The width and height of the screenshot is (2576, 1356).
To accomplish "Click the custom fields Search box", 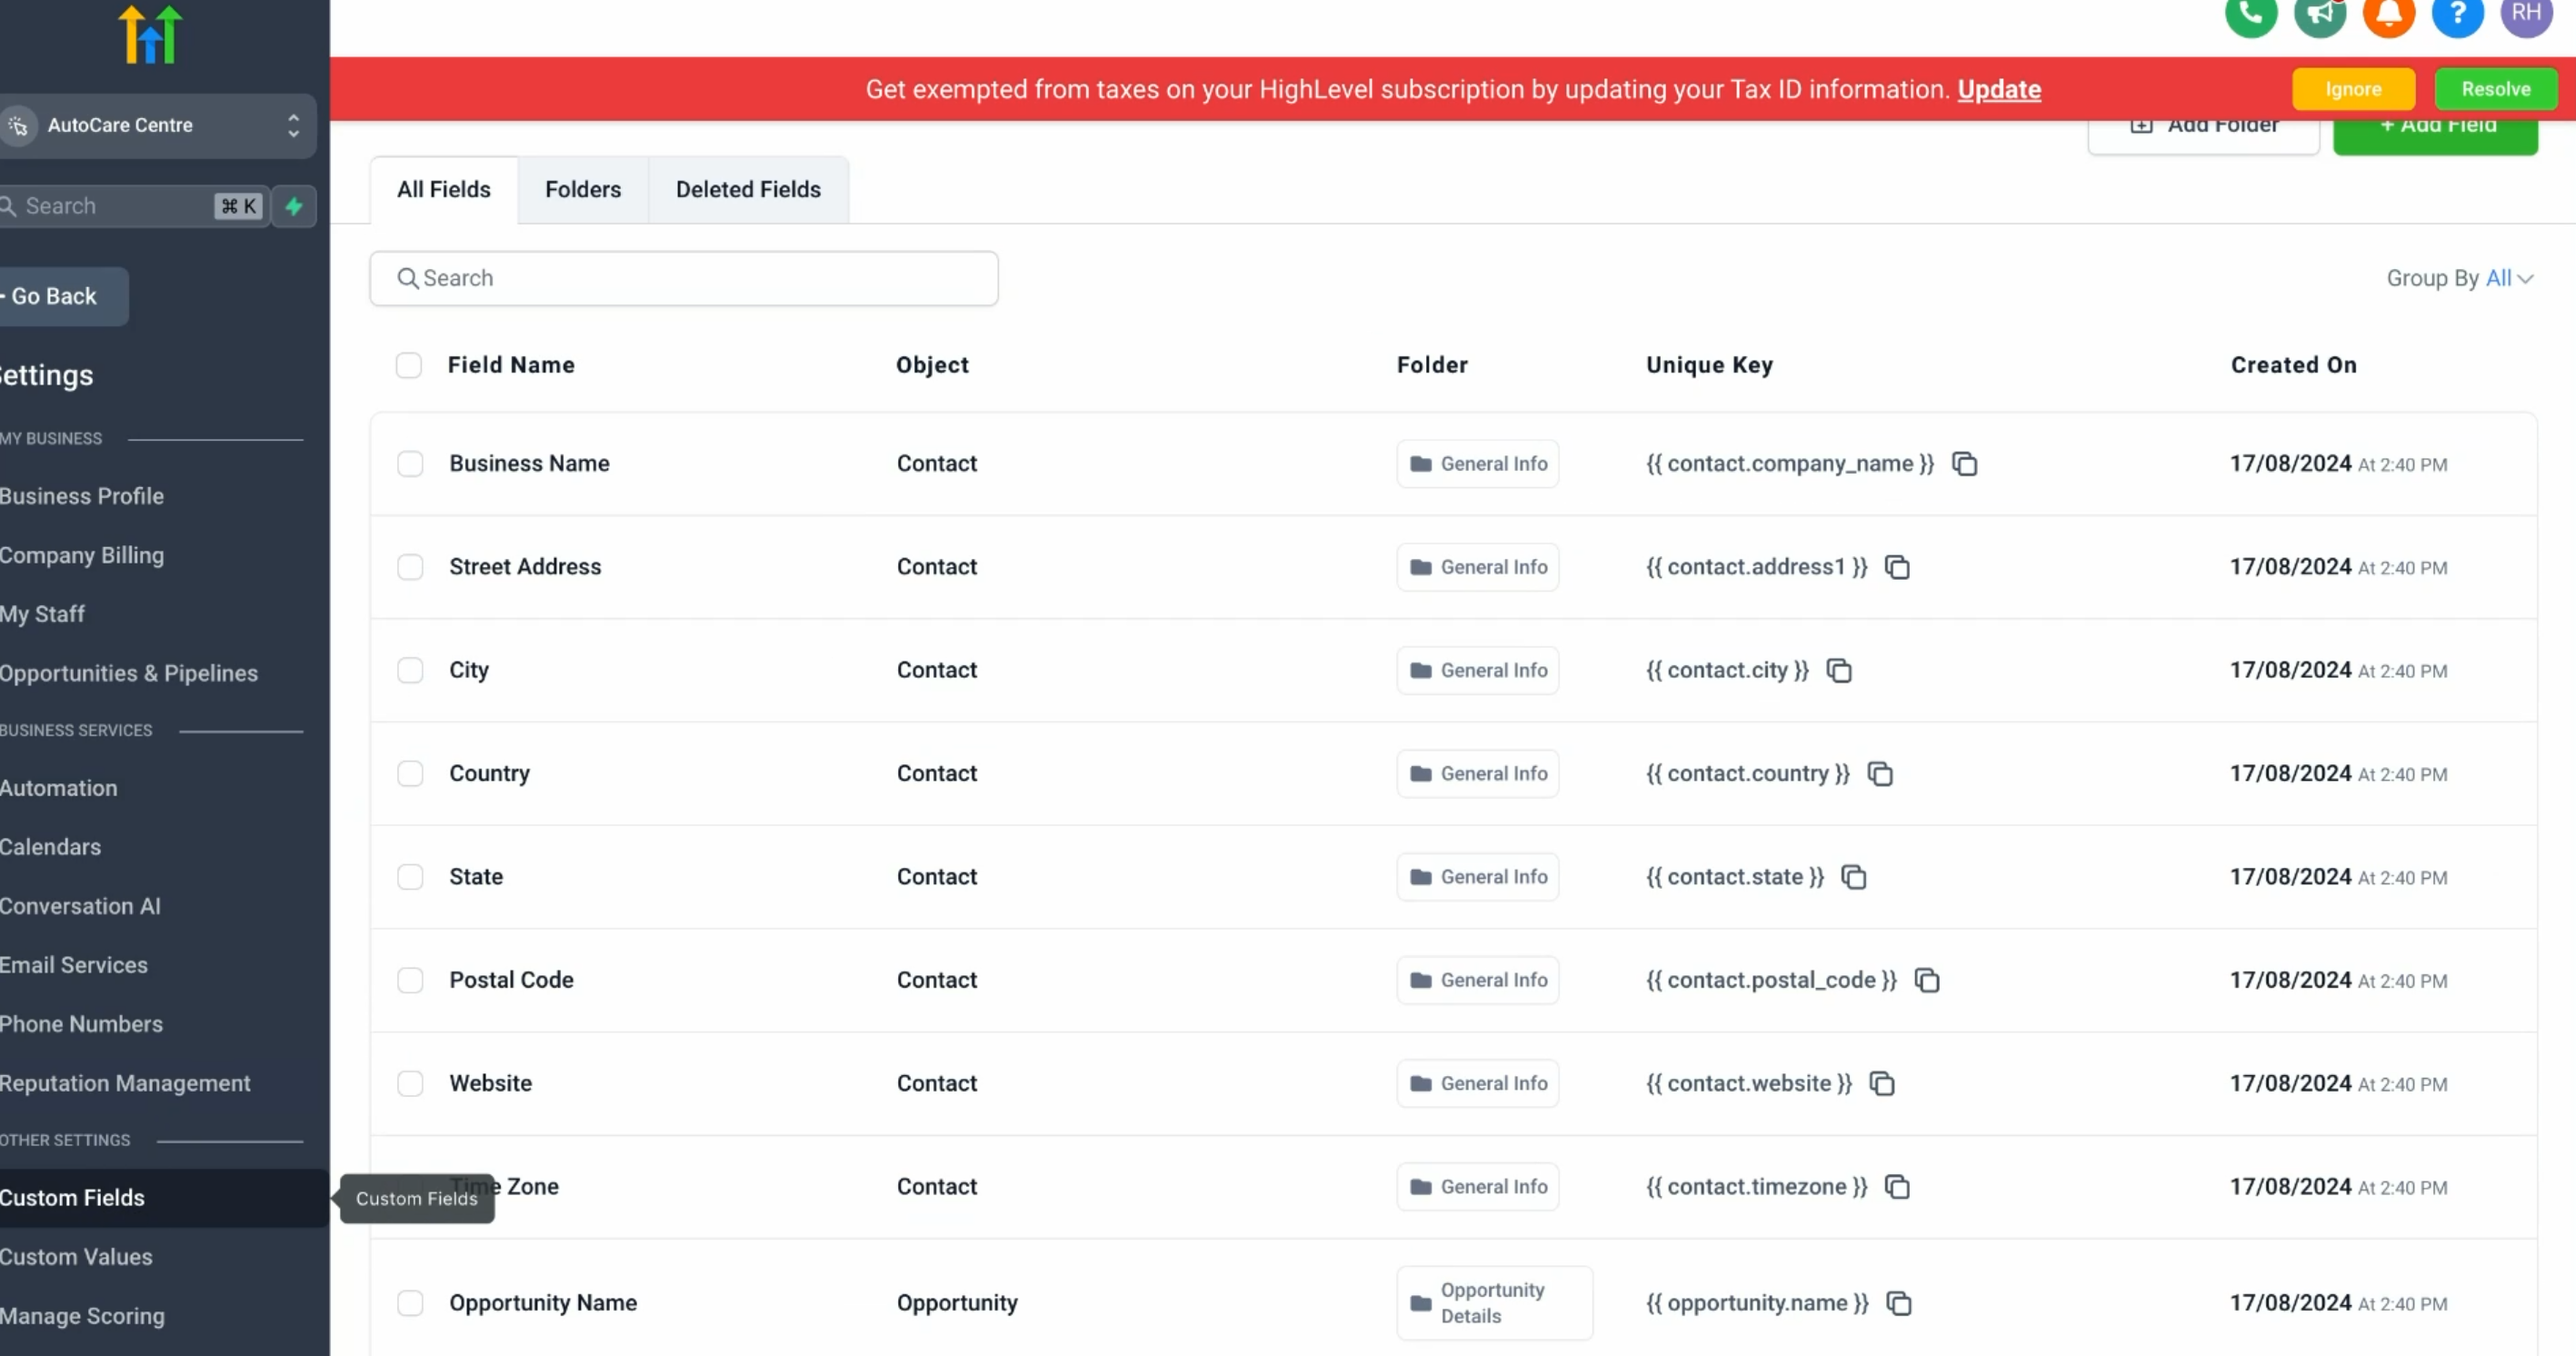I will [x=684, y=278].
